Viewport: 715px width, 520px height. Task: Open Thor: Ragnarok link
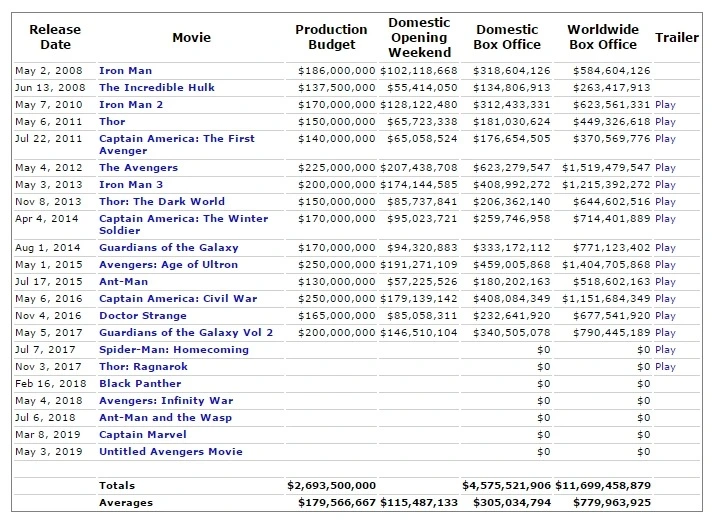pos(143,367)
